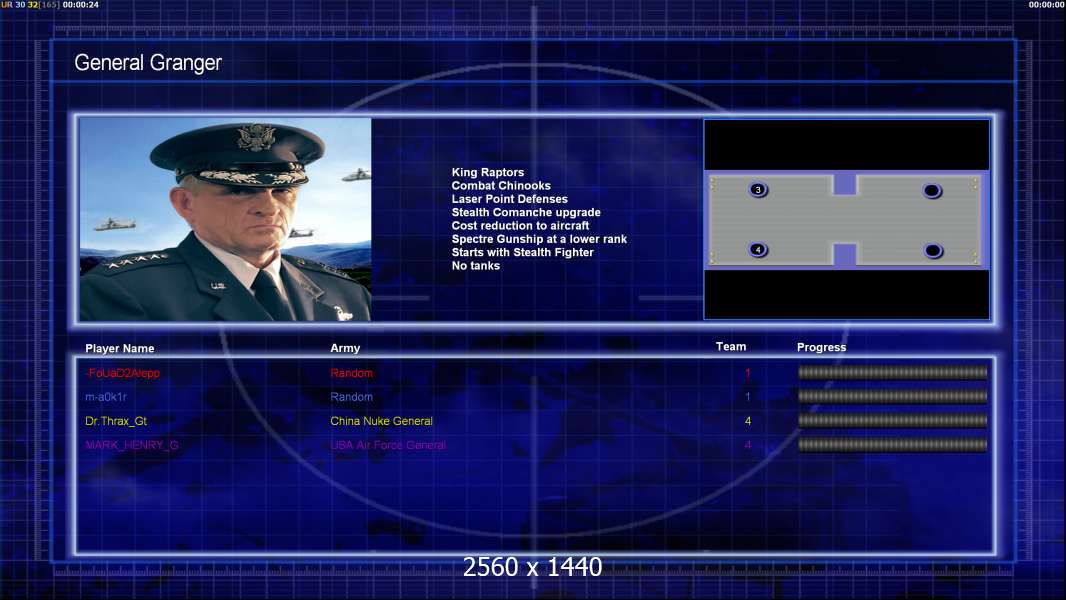
Task: Click the Combat Chinooks feature line
Action: (x=501, y=186)
